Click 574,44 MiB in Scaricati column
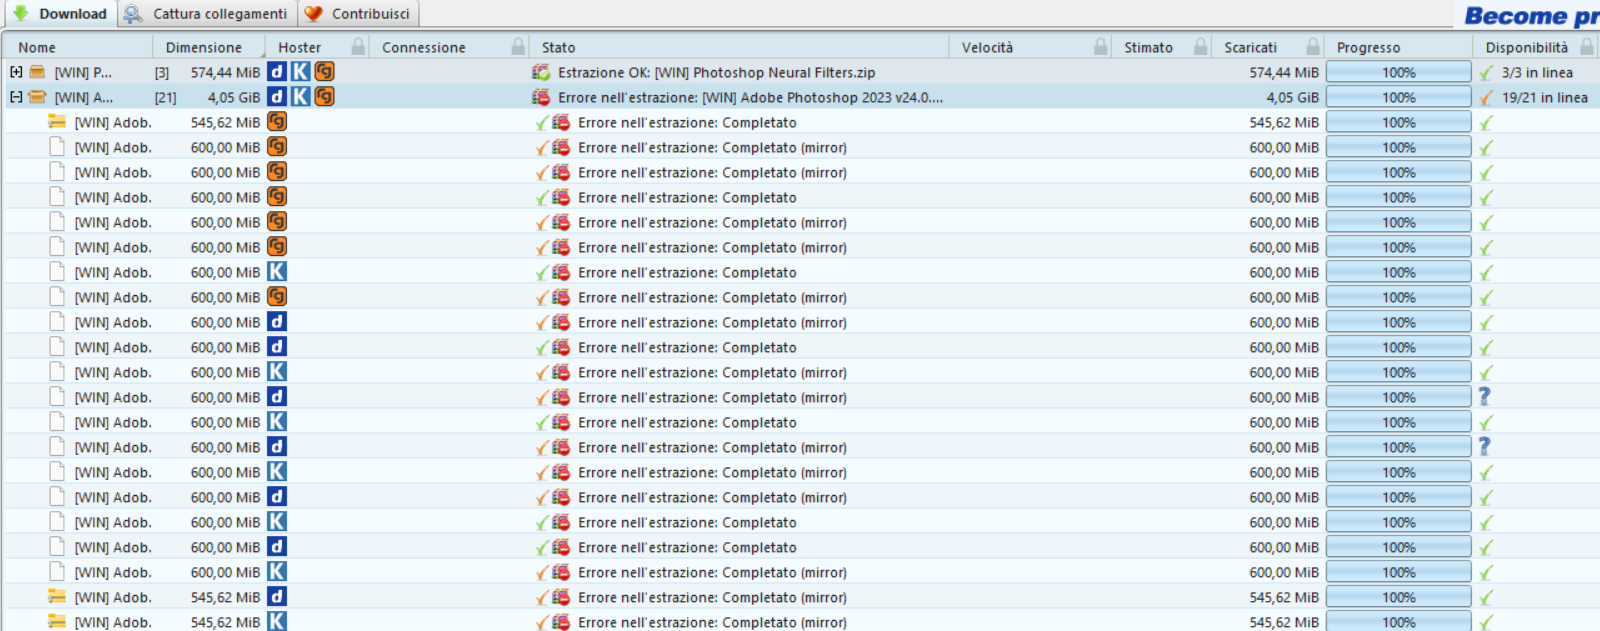Image resolution: width=1600 pixels, height=631 pixels. coord(1284,72)
